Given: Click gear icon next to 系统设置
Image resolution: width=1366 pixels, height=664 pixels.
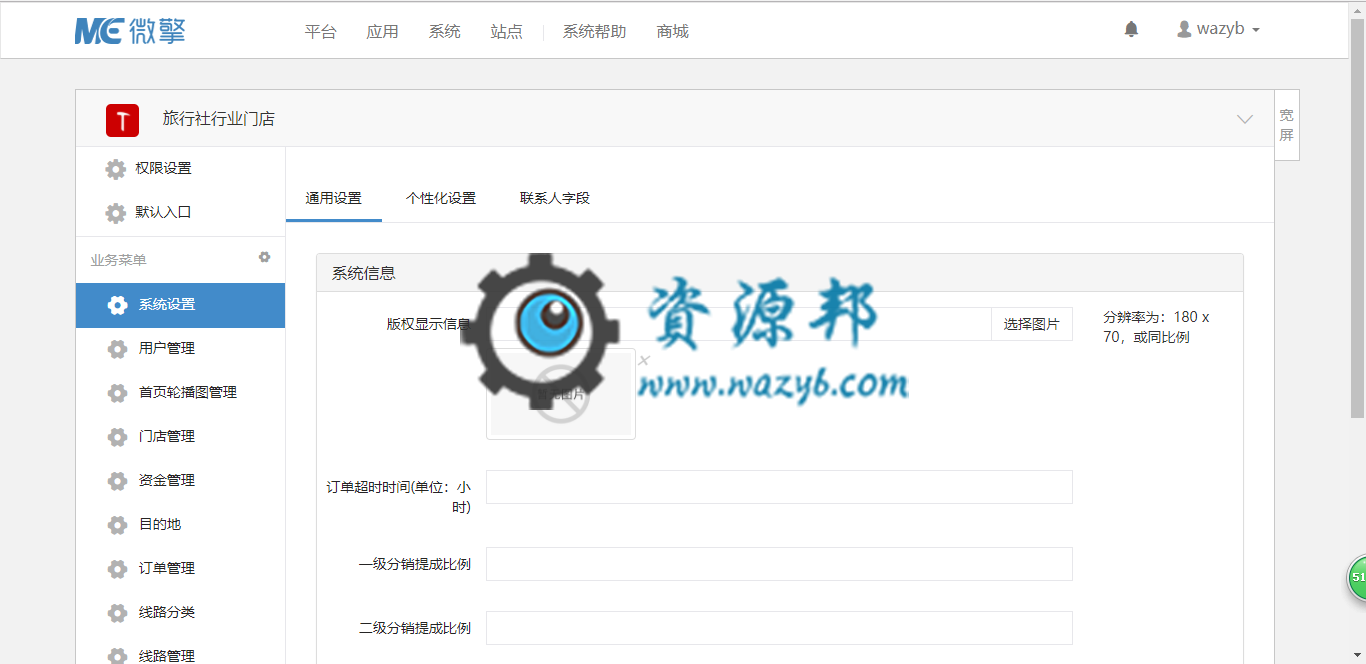Looking at the screenshot, I should pos(118,305).
